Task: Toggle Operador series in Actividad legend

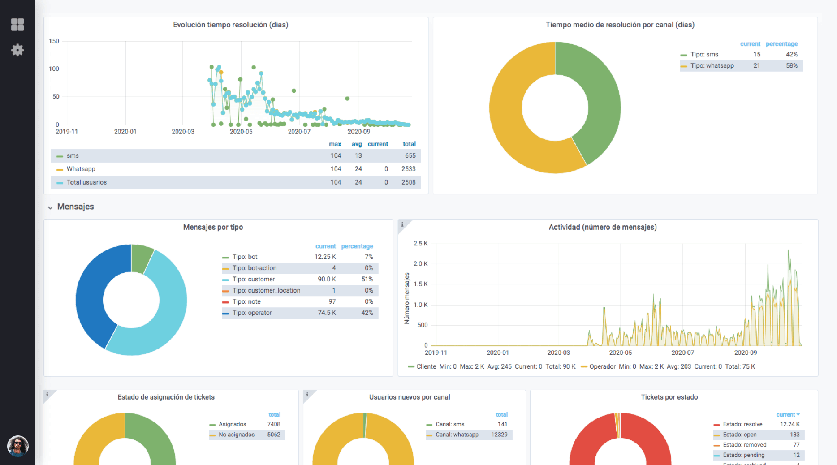Action: point(602,367)
